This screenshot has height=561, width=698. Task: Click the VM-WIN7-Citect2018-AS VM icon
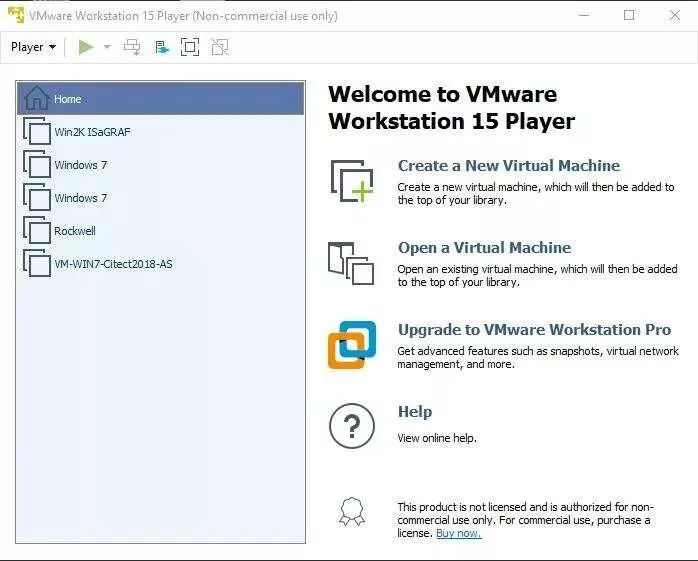(37, 263)
